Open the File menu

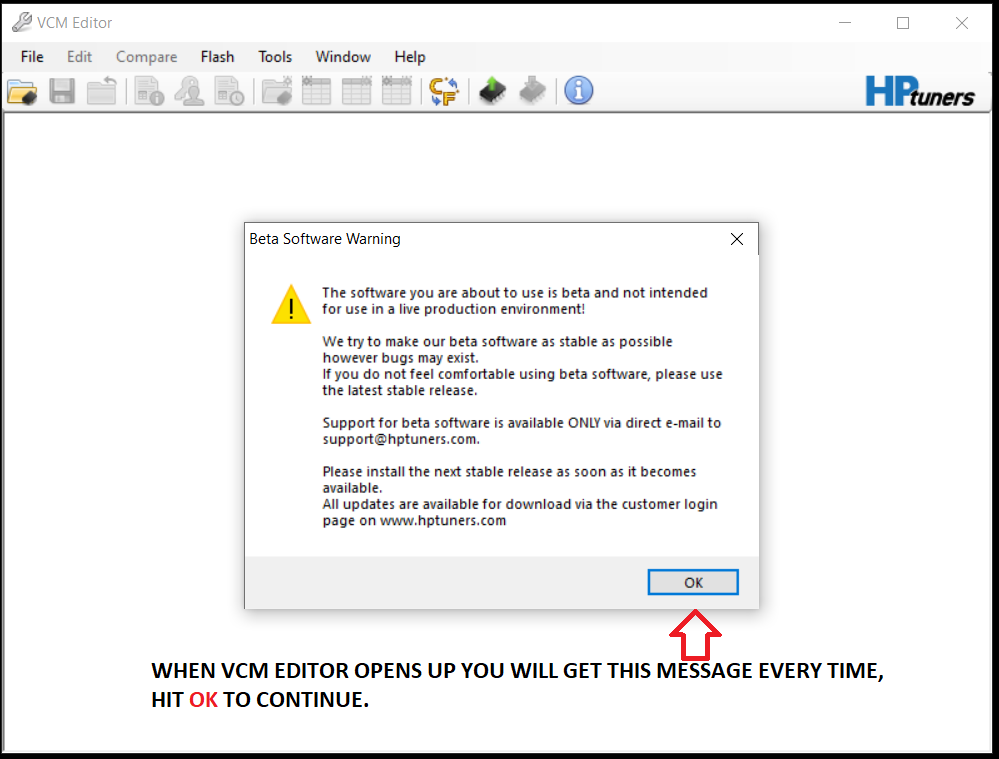(x=32, y=57)
